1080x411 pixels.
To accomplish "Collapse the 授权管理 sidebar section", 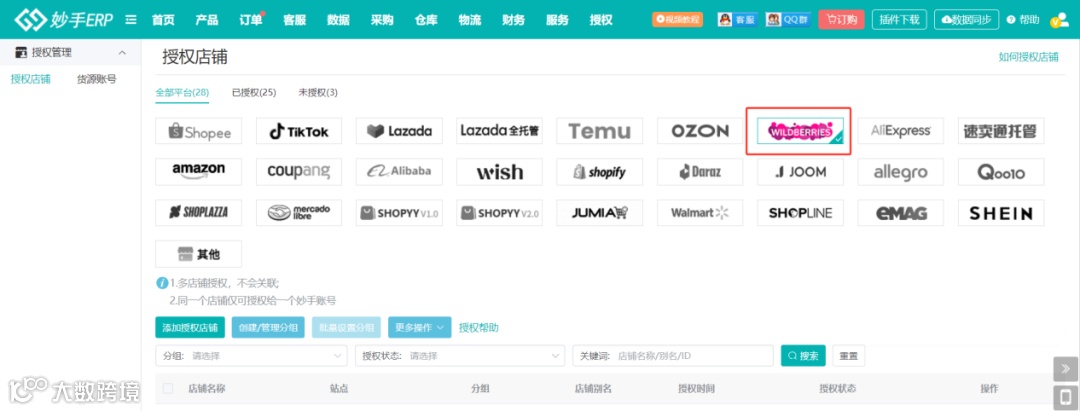I will (122, 53).
